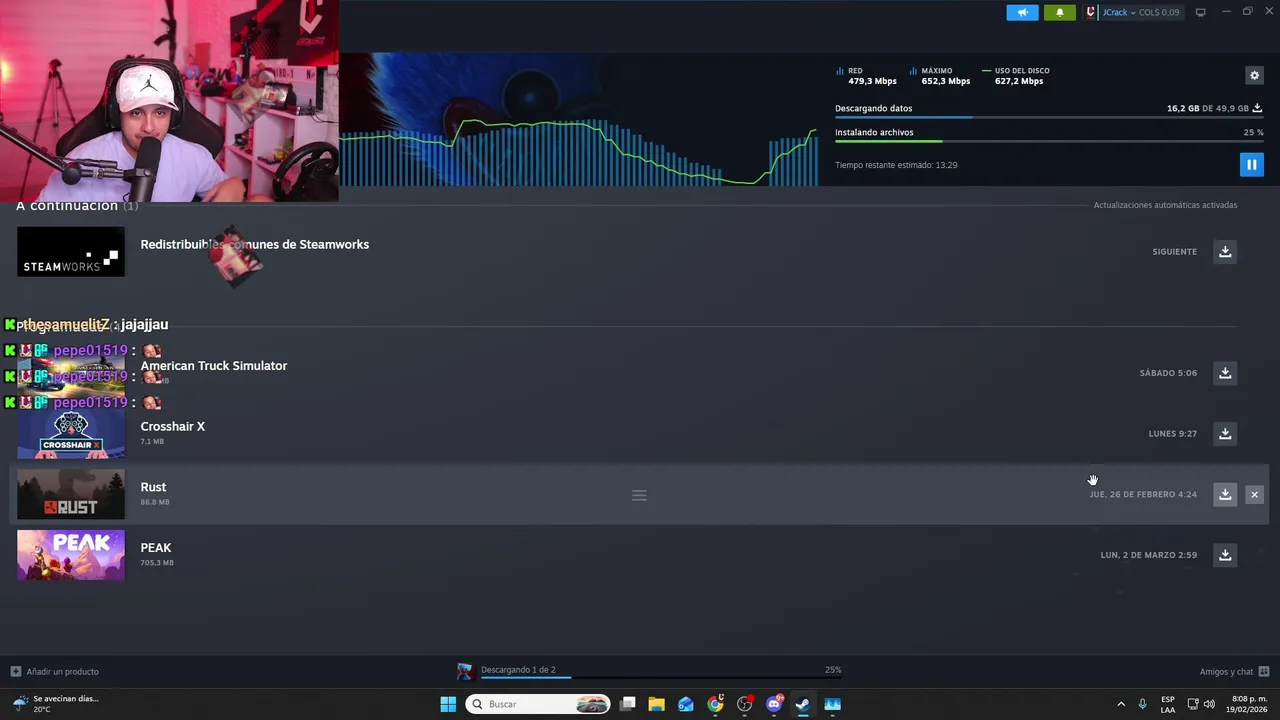Pause the current Steam download
1280x720 pixels.
(x=1251, y=165)
